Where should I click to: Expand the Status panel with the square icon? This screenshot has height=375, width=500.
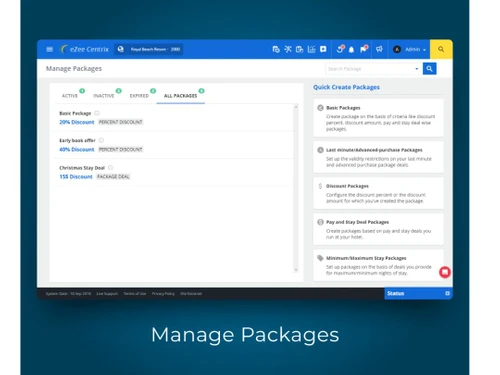coord(447,293)
